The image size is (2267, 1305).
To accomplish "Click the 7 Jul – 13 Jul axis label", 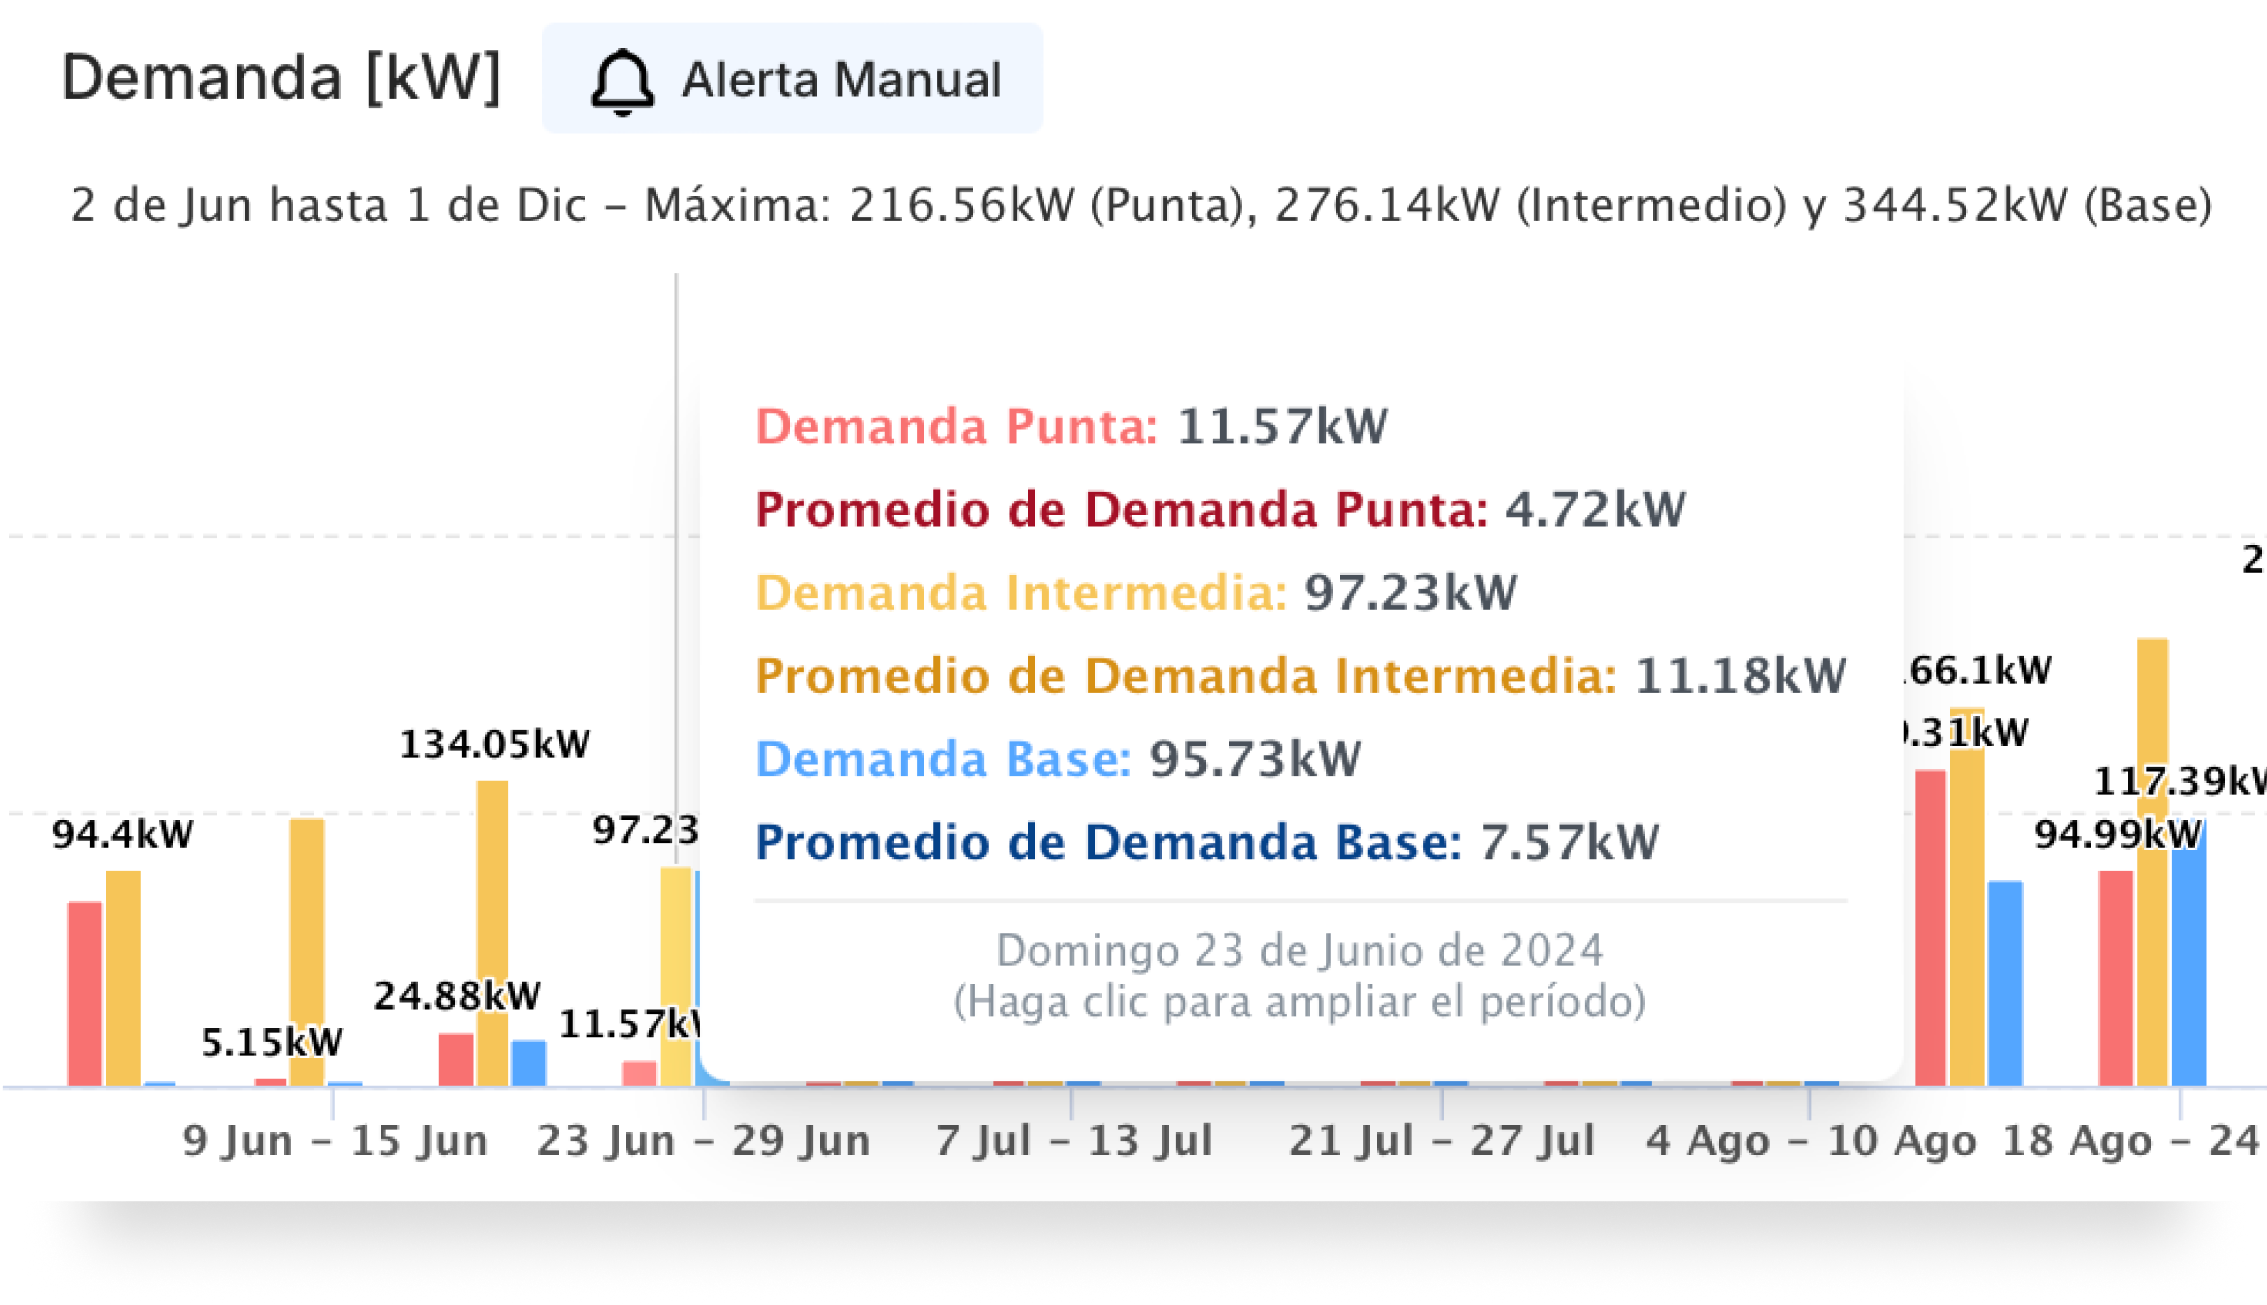I will pyautogui.click(x=1073, y=1141).
